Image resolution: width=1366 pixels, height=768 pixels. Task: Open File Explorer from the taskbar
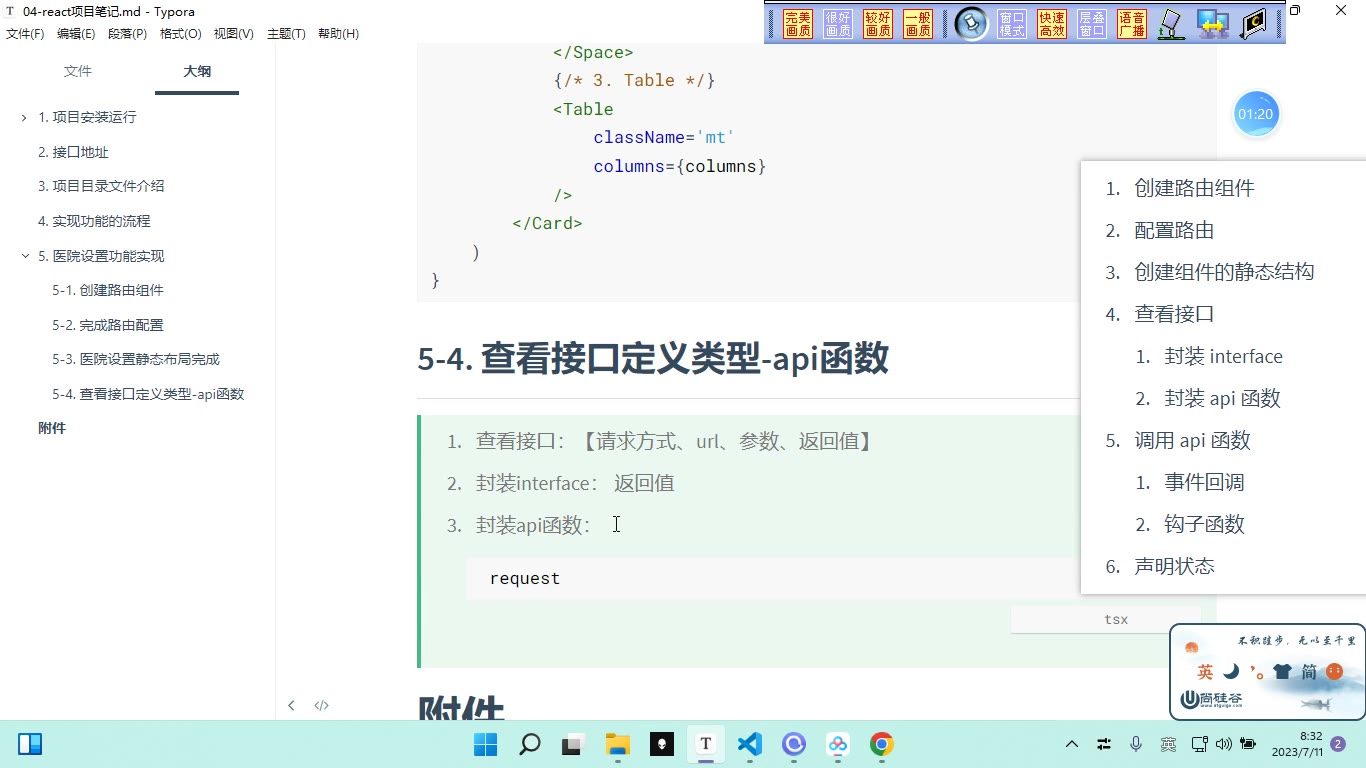(618, 744)
